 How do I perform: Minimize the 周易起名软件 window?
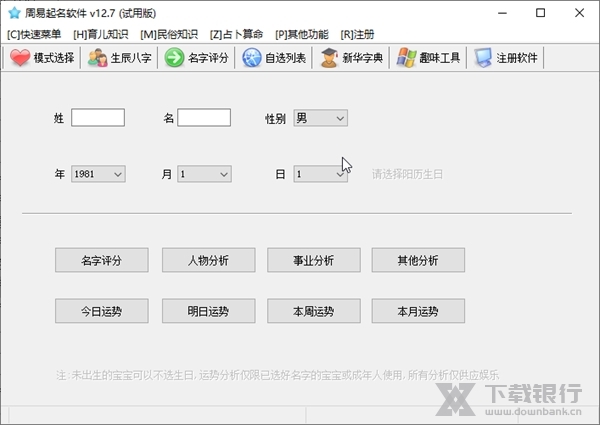pos(502,13)
